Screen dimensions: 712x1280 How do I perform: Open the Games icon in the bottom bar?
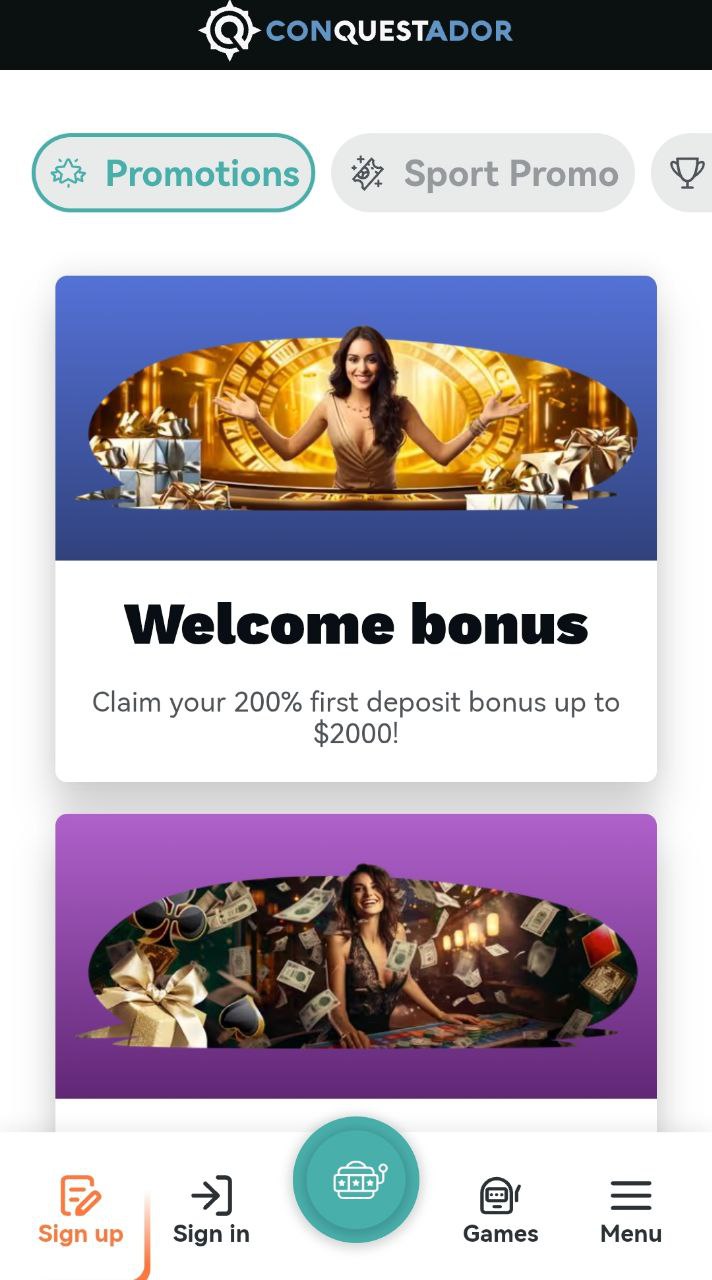500,1195
